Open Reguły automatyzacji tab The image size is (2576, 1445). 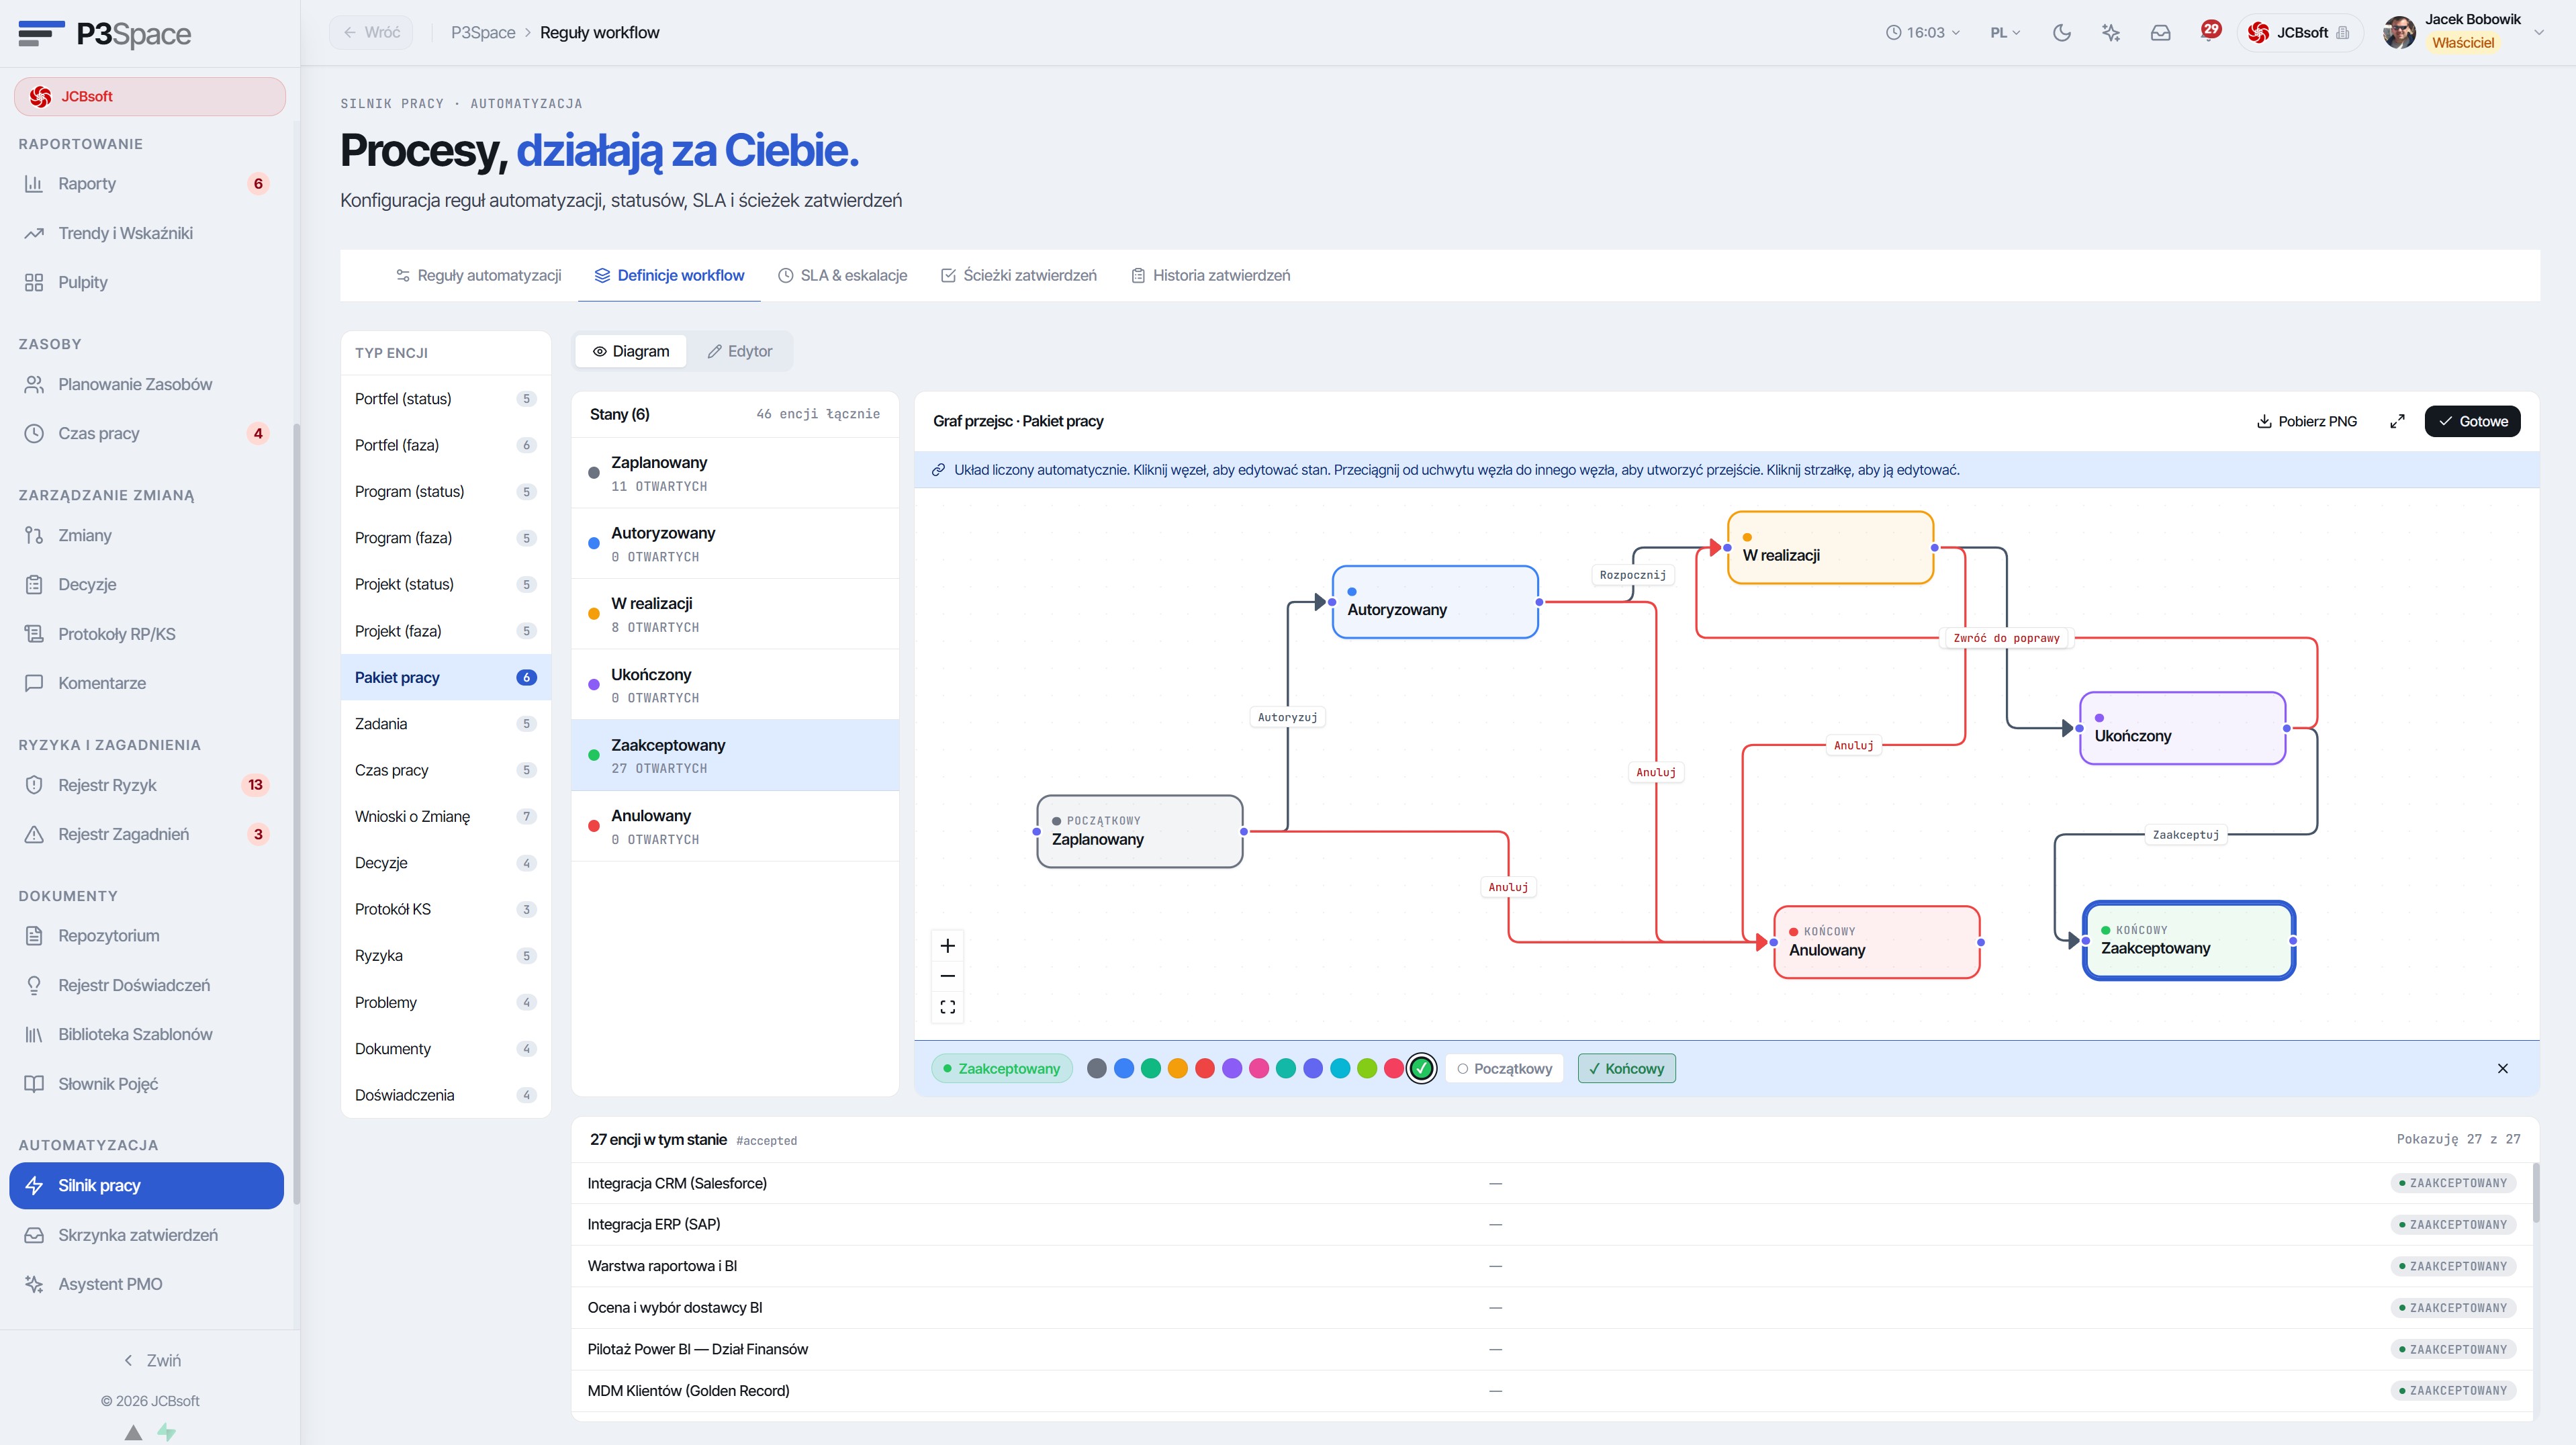[x=478, y=276]
